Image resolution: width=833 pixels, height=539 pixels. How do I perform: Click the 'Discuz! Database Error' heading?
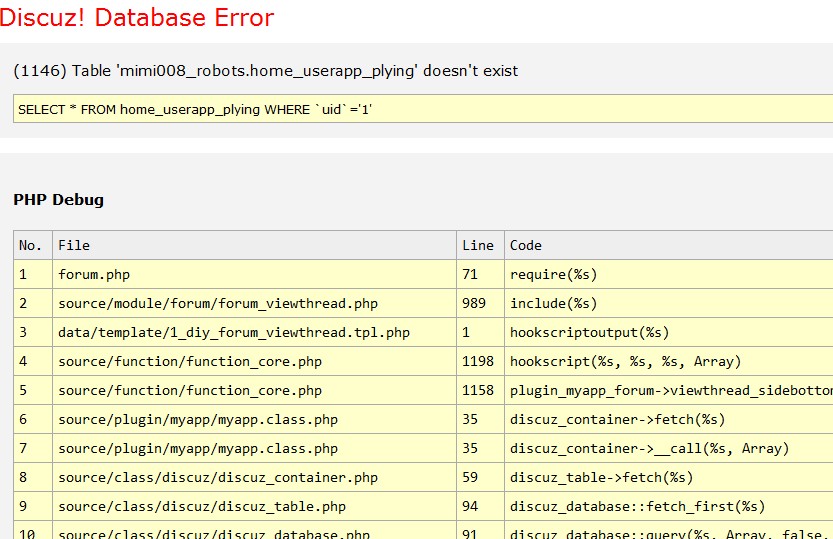(x=137, y=18)
